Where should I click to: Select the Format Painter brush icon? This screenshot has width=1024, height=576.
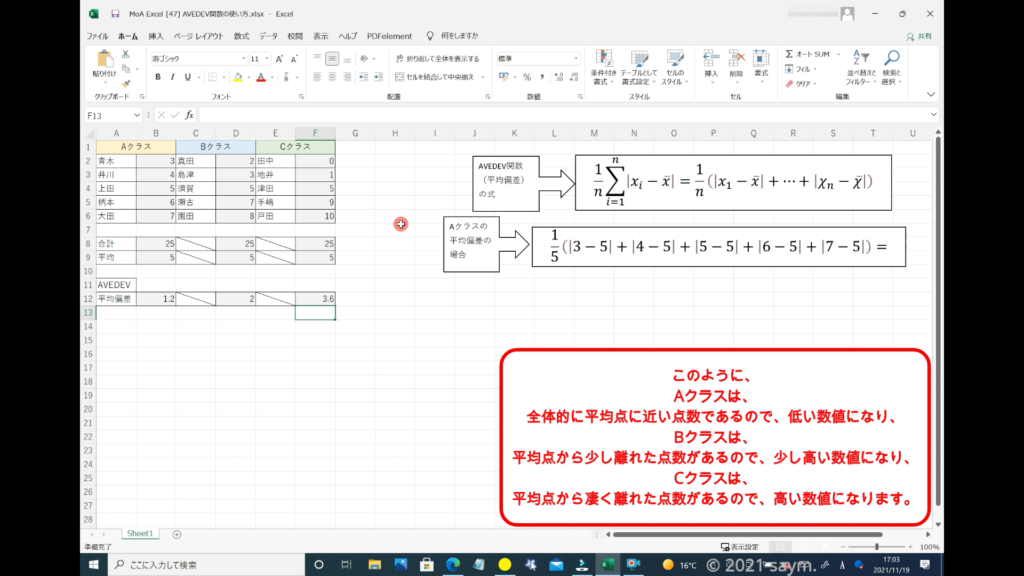coord(126,84)
